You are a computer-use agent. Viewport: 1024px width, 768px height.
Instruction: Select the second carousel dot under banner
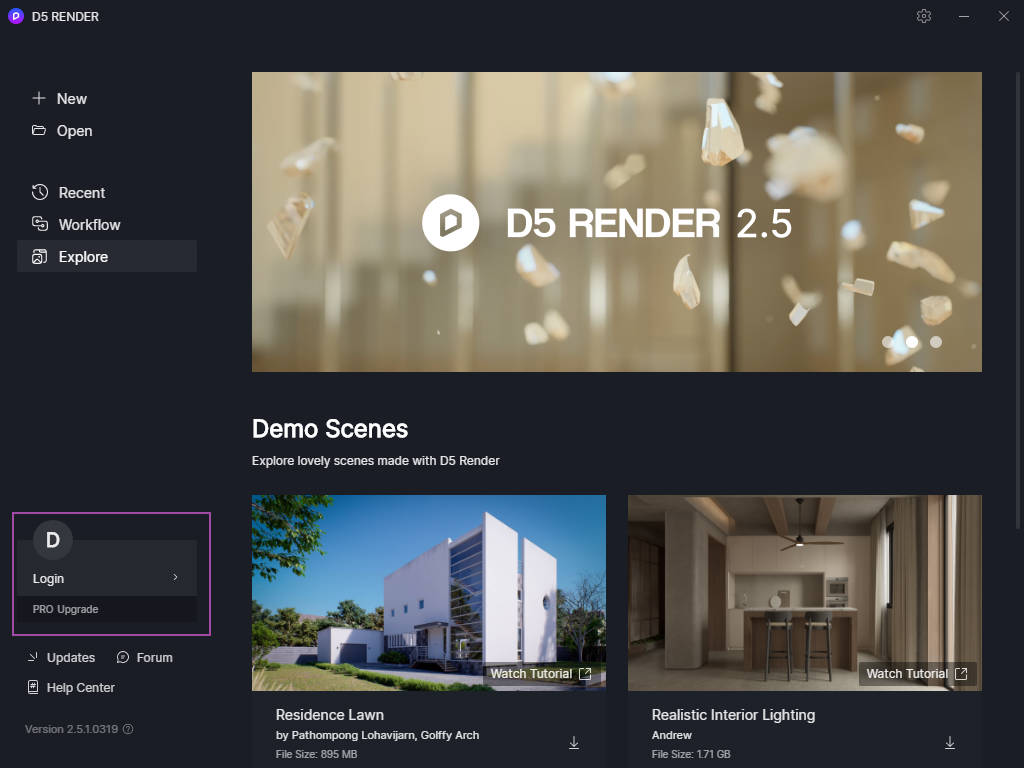911,341
